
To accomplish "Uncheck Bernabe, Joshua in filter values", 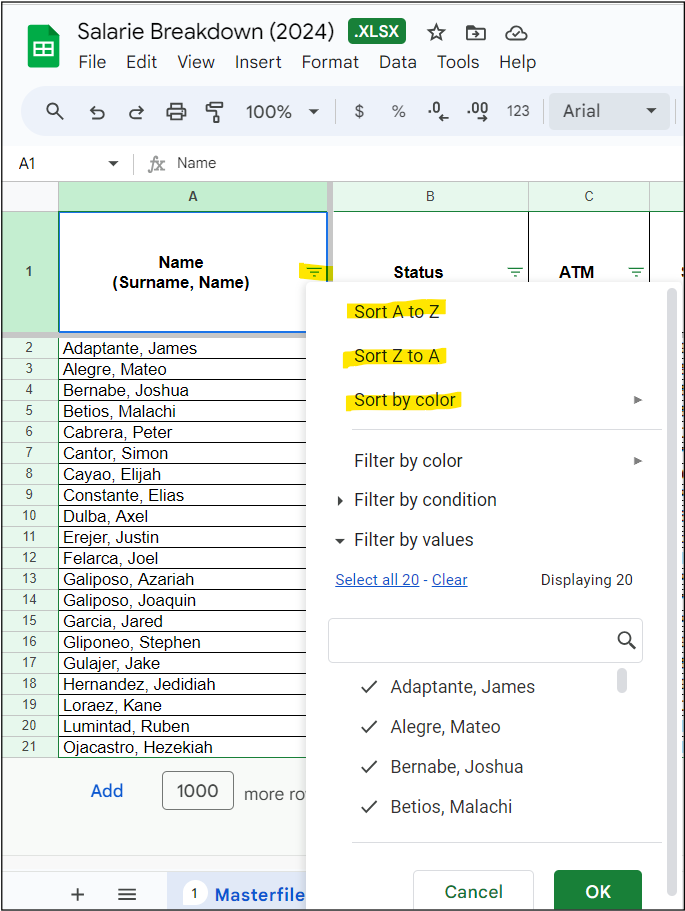I will (370, 767).
